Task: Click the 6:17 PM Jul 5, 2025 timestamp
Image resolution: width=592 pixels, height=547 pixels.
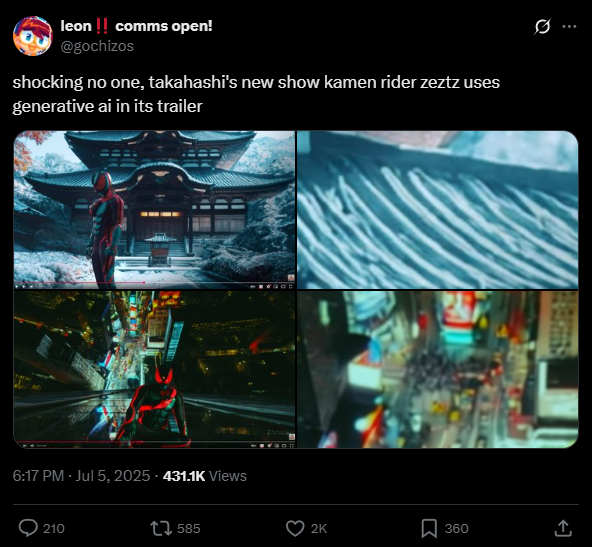Action: click(x=82, y=476)
